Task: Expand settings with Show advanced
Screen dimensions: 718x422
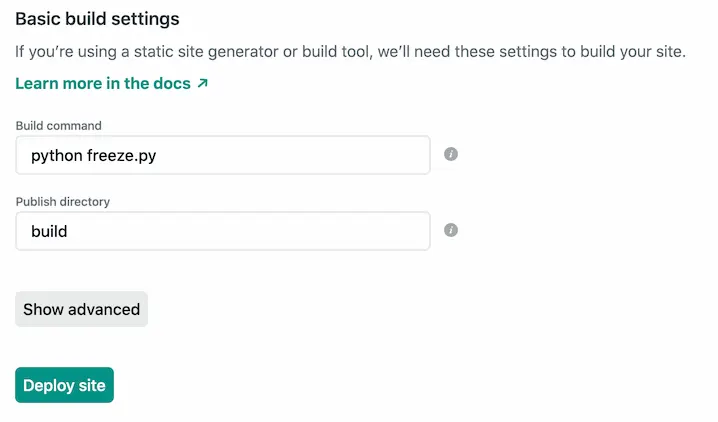Action: tap(81, 309)
